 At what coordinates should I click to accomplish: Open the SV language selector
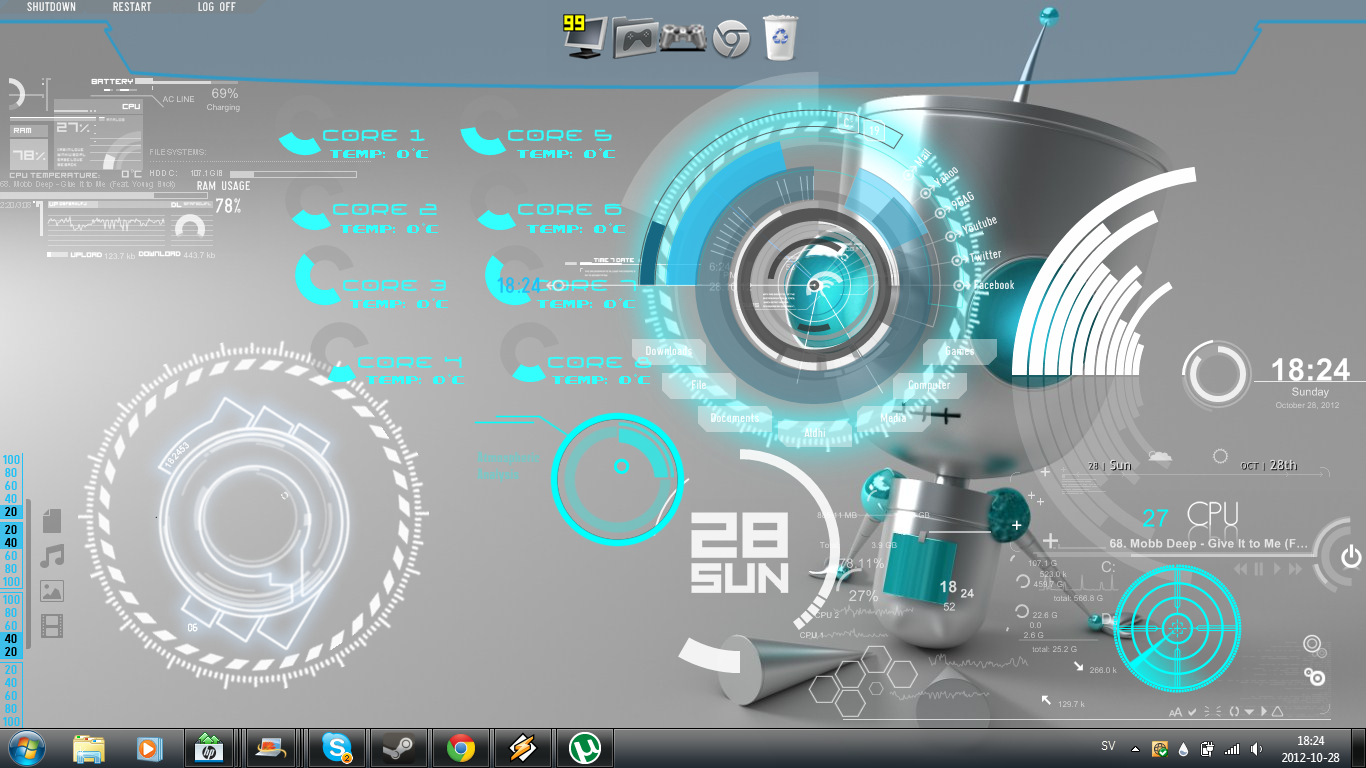pos(1108,746)
